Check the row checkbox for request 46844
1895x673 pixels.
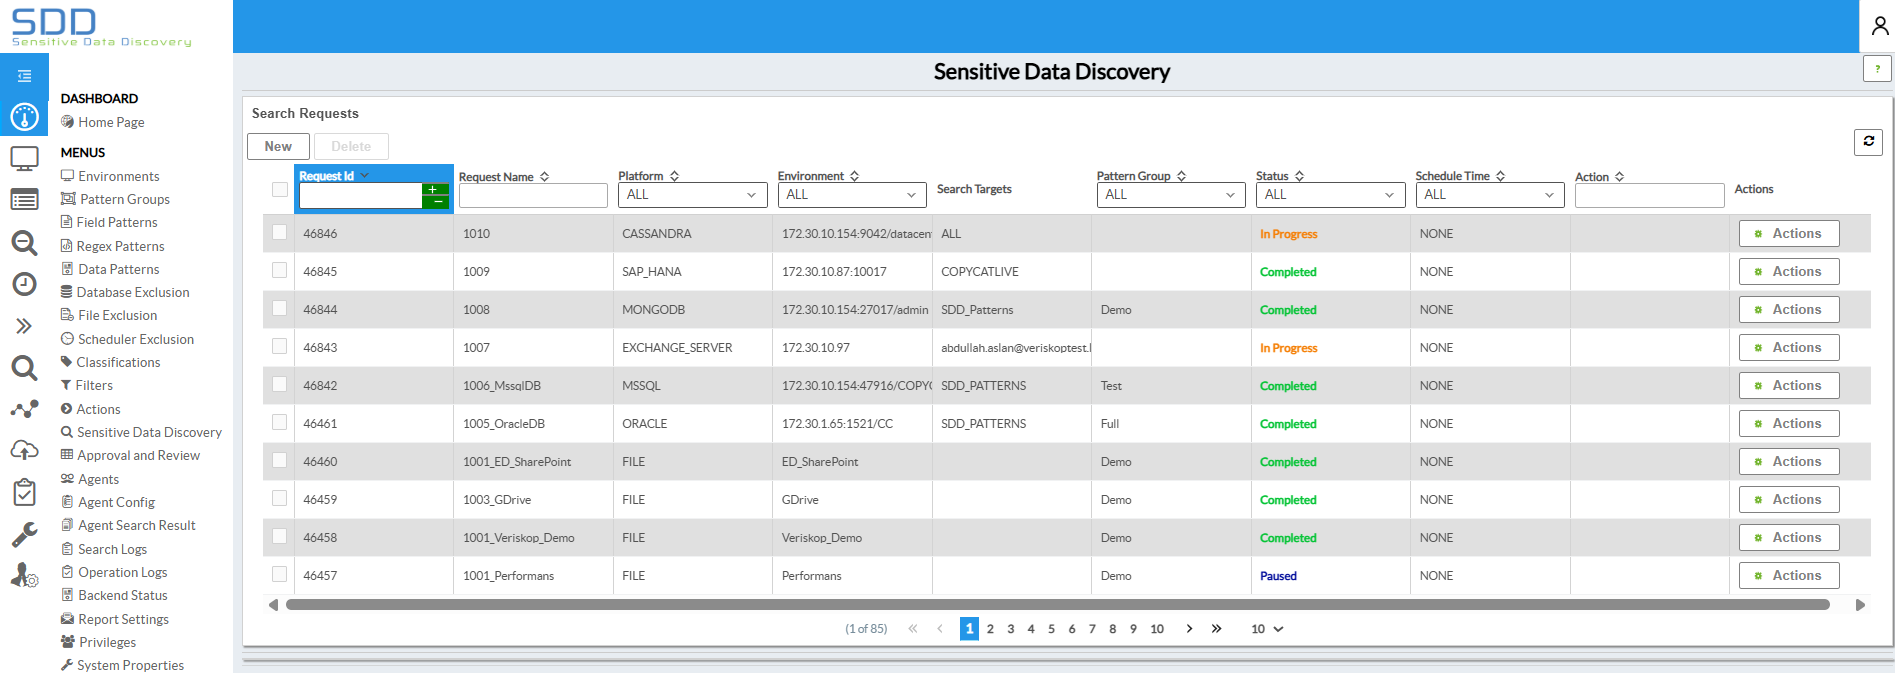[x=280, y=308]
